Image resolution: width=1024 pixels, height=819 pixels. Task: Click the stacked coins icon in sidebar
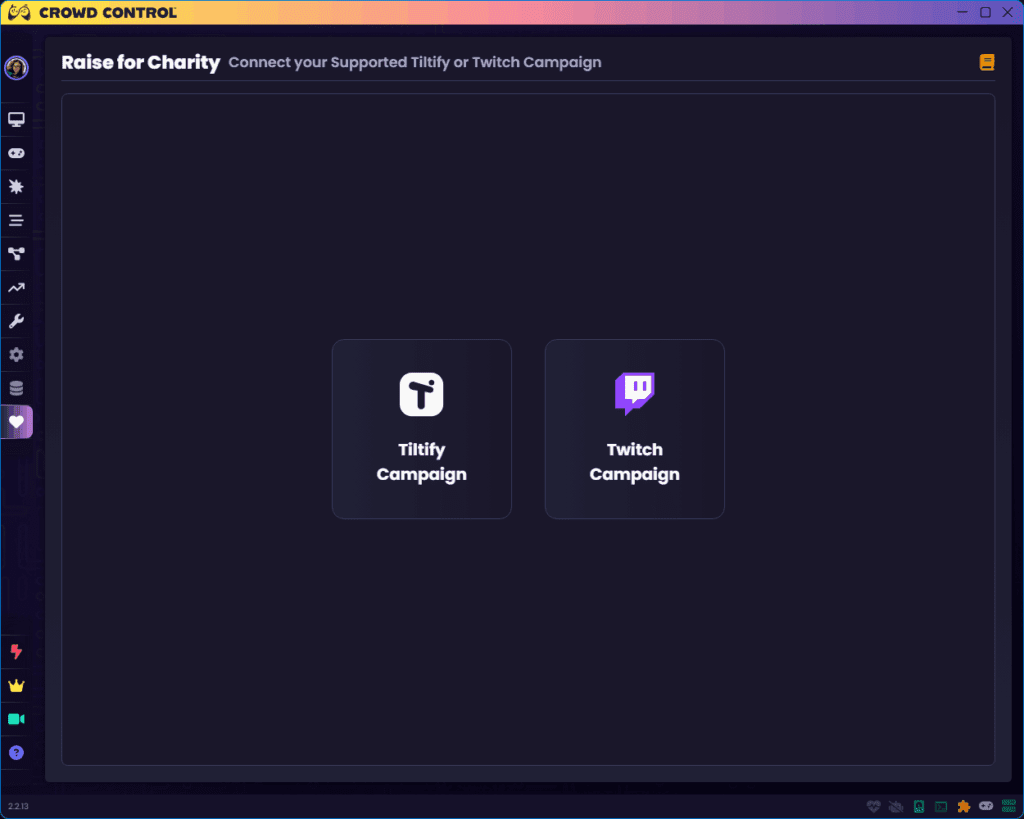point(16,388)
